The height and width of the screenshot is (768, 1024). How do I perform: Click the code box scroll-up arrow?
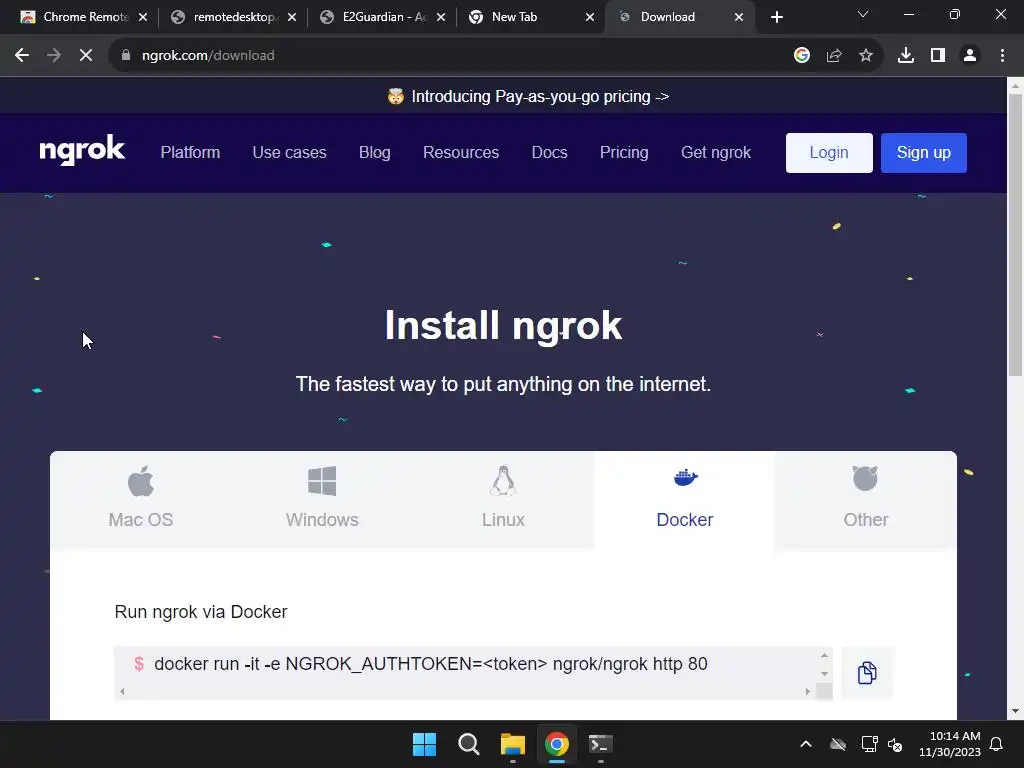click(824, 655)
